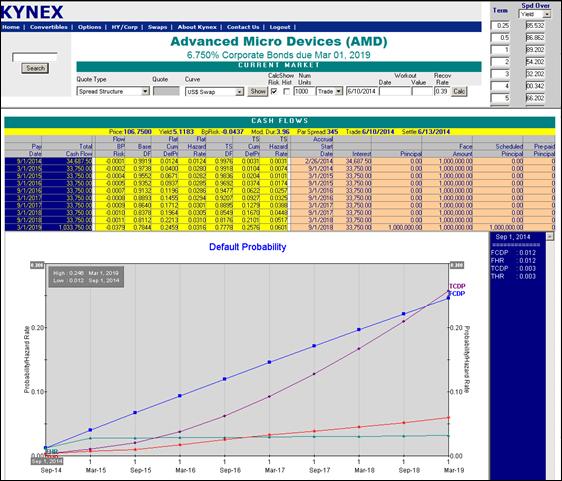Click the Term field showing 3

click(x=500, y=74)
